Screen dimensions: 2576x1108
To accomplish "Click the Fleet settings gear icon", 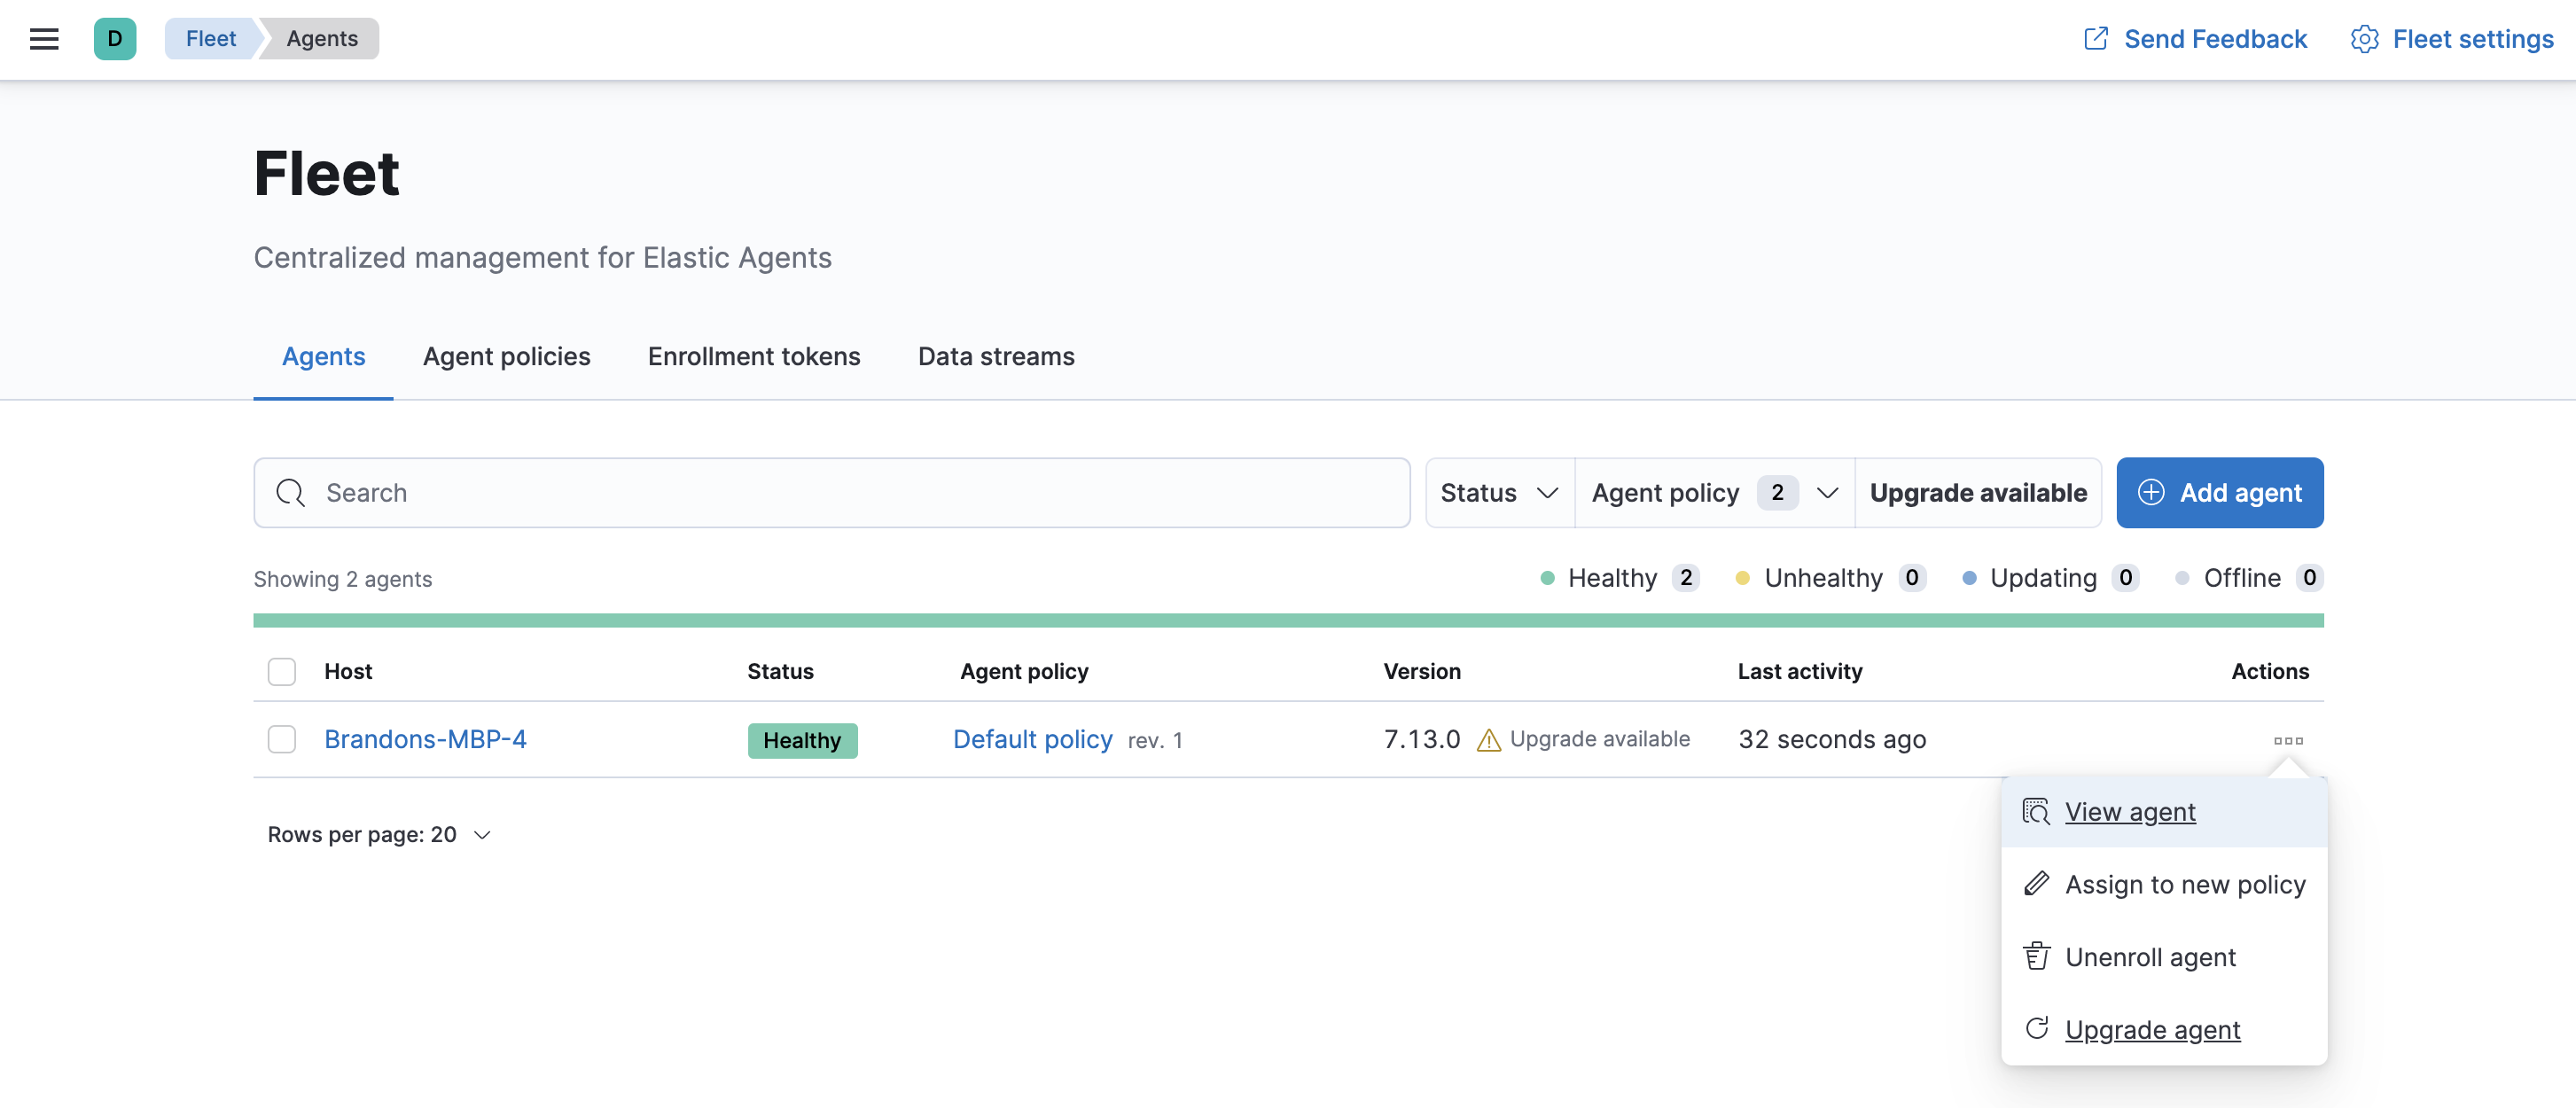I will pyautogui.click(x=2364, y=39).
